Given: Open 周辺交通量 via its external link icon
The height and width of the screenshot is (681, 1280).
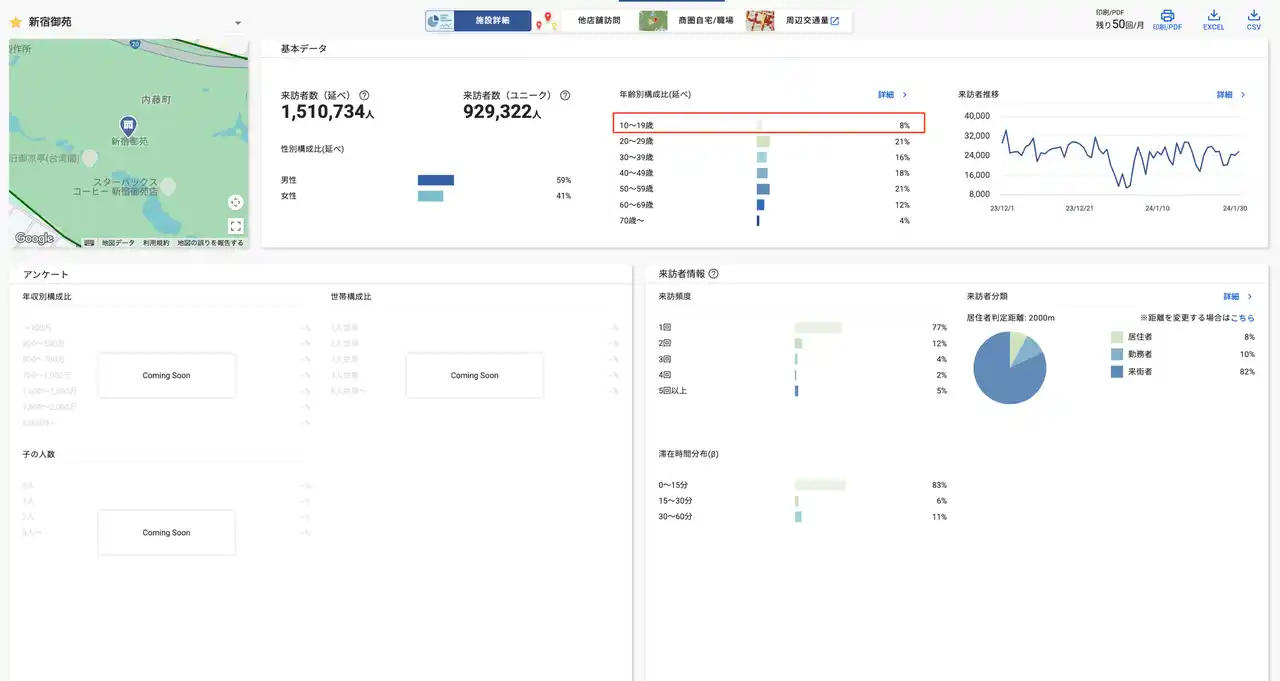Looking at the screenshot, I should pos(833,20).
